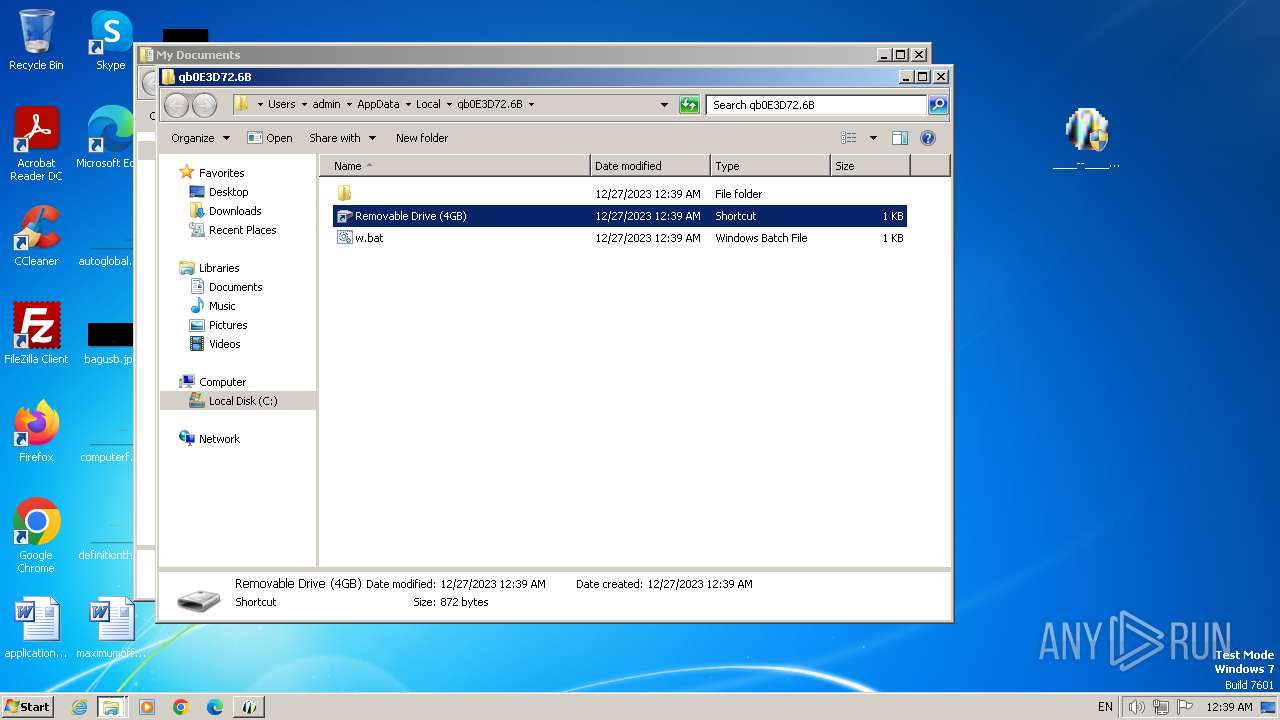Select Pictures library in navigation pane

[x=228, y=325]
